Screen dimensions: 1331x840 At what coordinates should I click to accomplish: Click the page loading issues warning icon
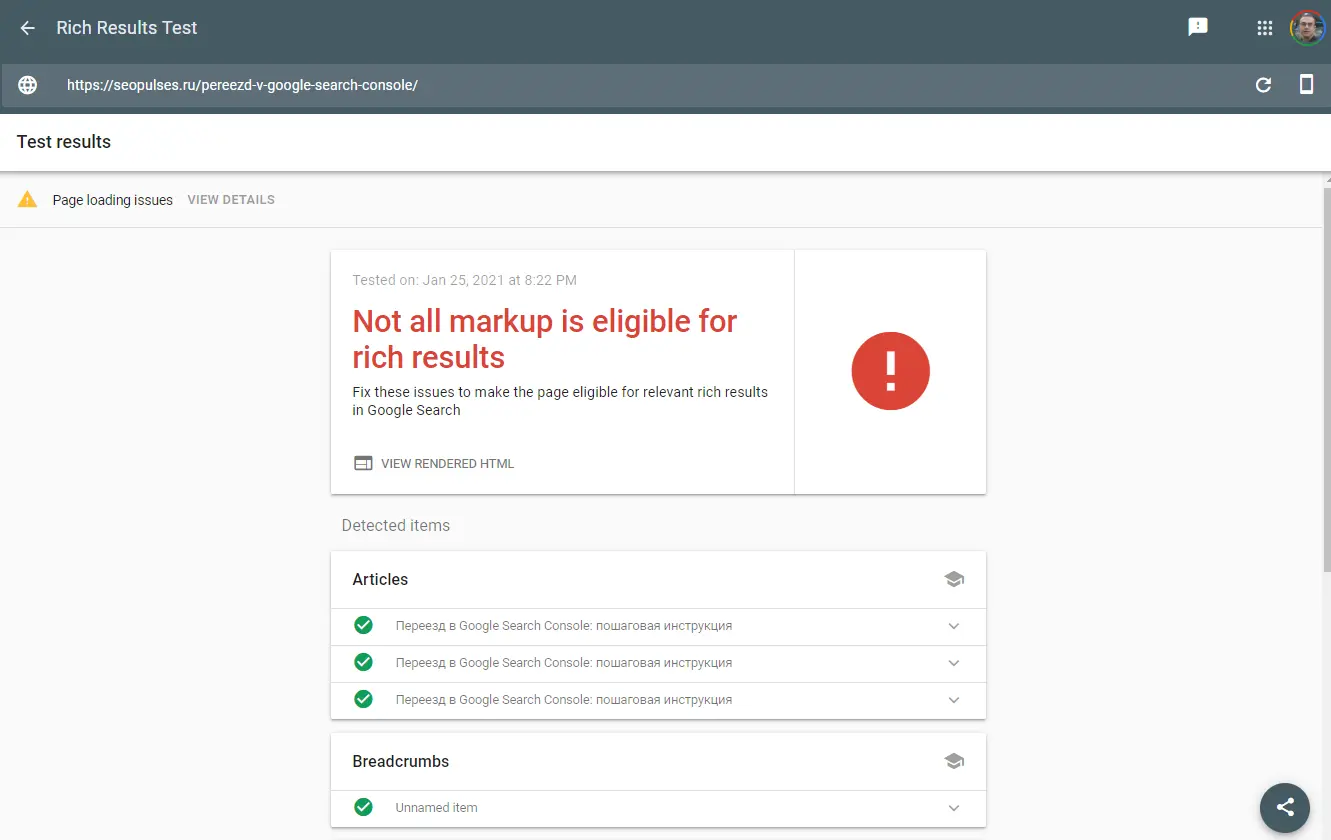point(27,200)
